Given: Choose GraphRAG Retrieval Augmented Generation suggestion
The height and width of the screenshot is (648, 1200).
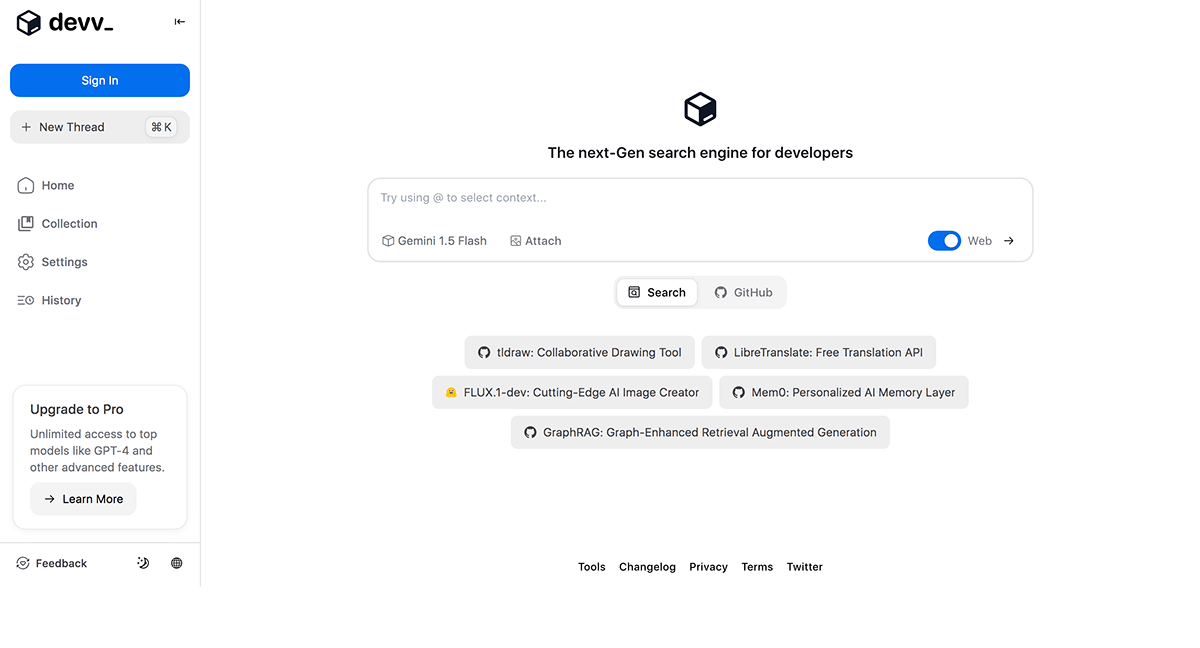Looking at the screenshot, I should coord(700,432).
